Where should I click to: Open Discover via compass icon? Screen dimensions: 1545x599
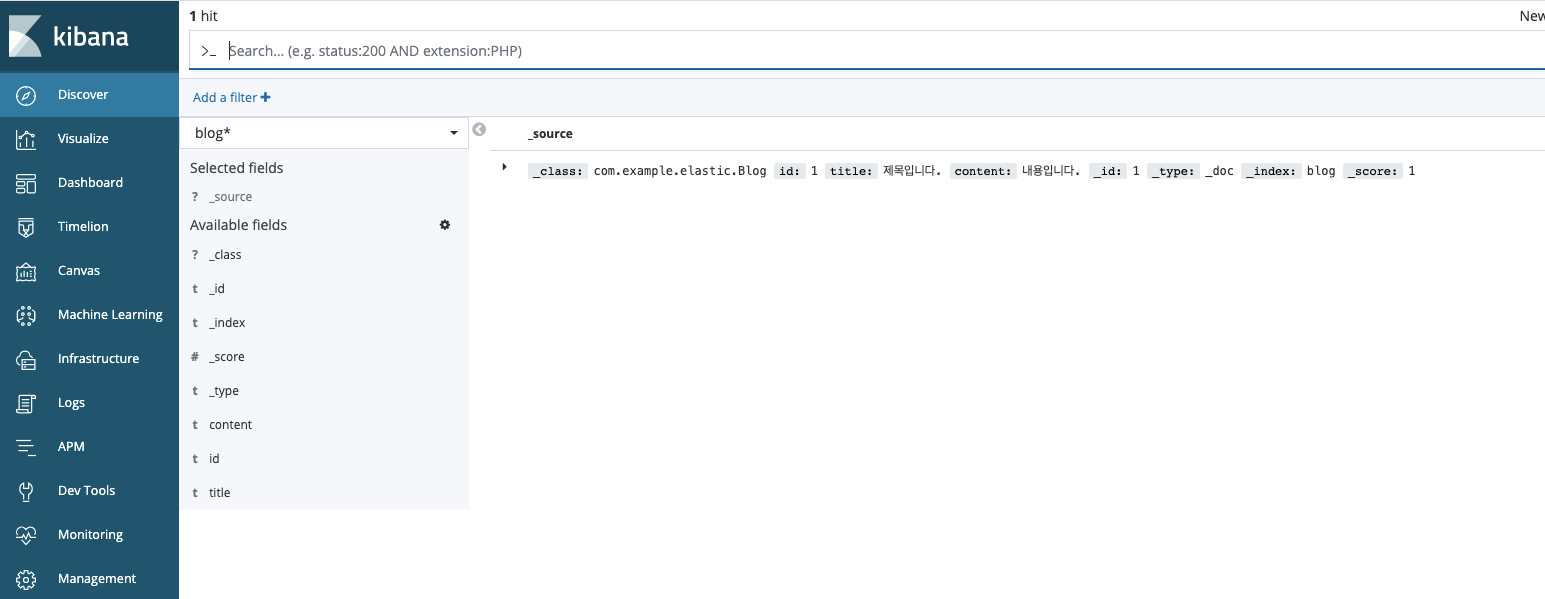[x=27, y=95]
